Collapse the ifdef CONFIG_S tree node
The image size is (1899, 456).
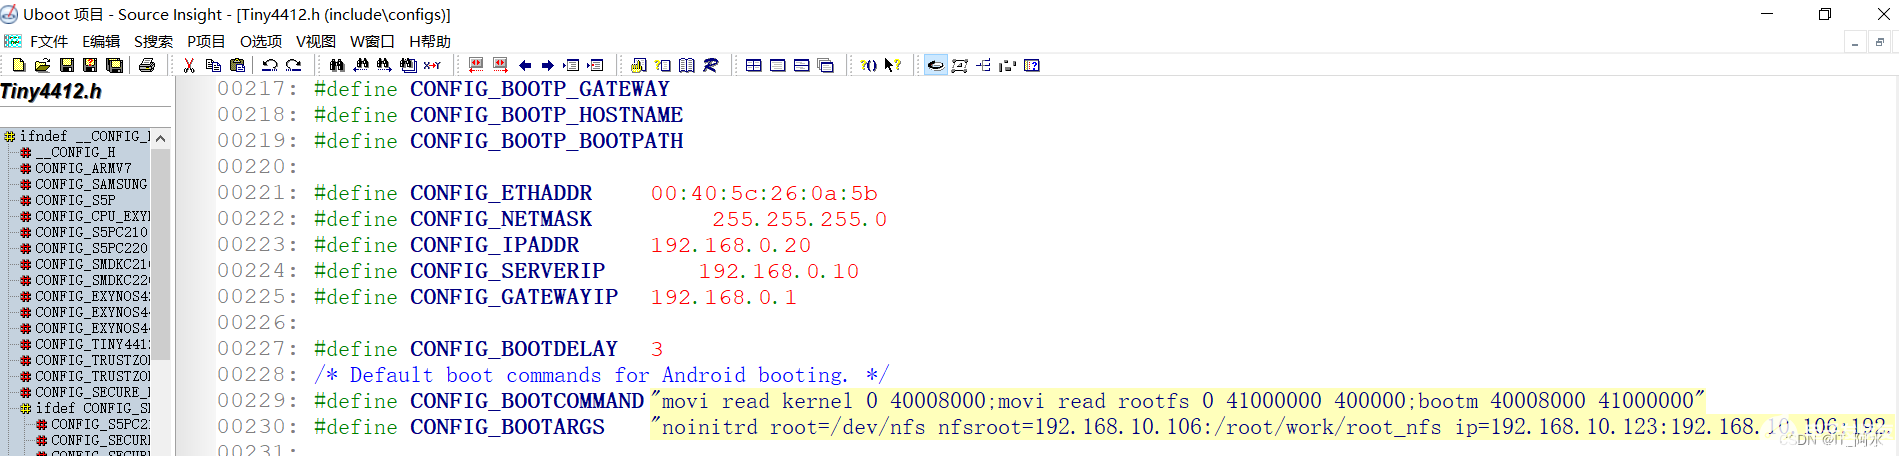click(25, 408)
